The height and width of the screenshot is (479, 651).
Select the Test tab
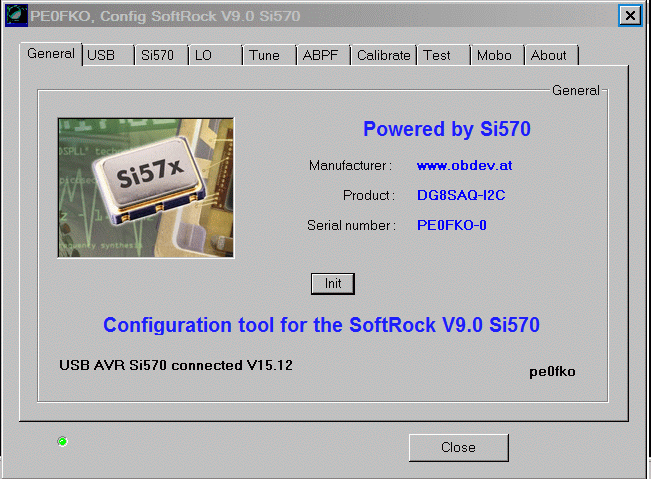tap(437, 56)
